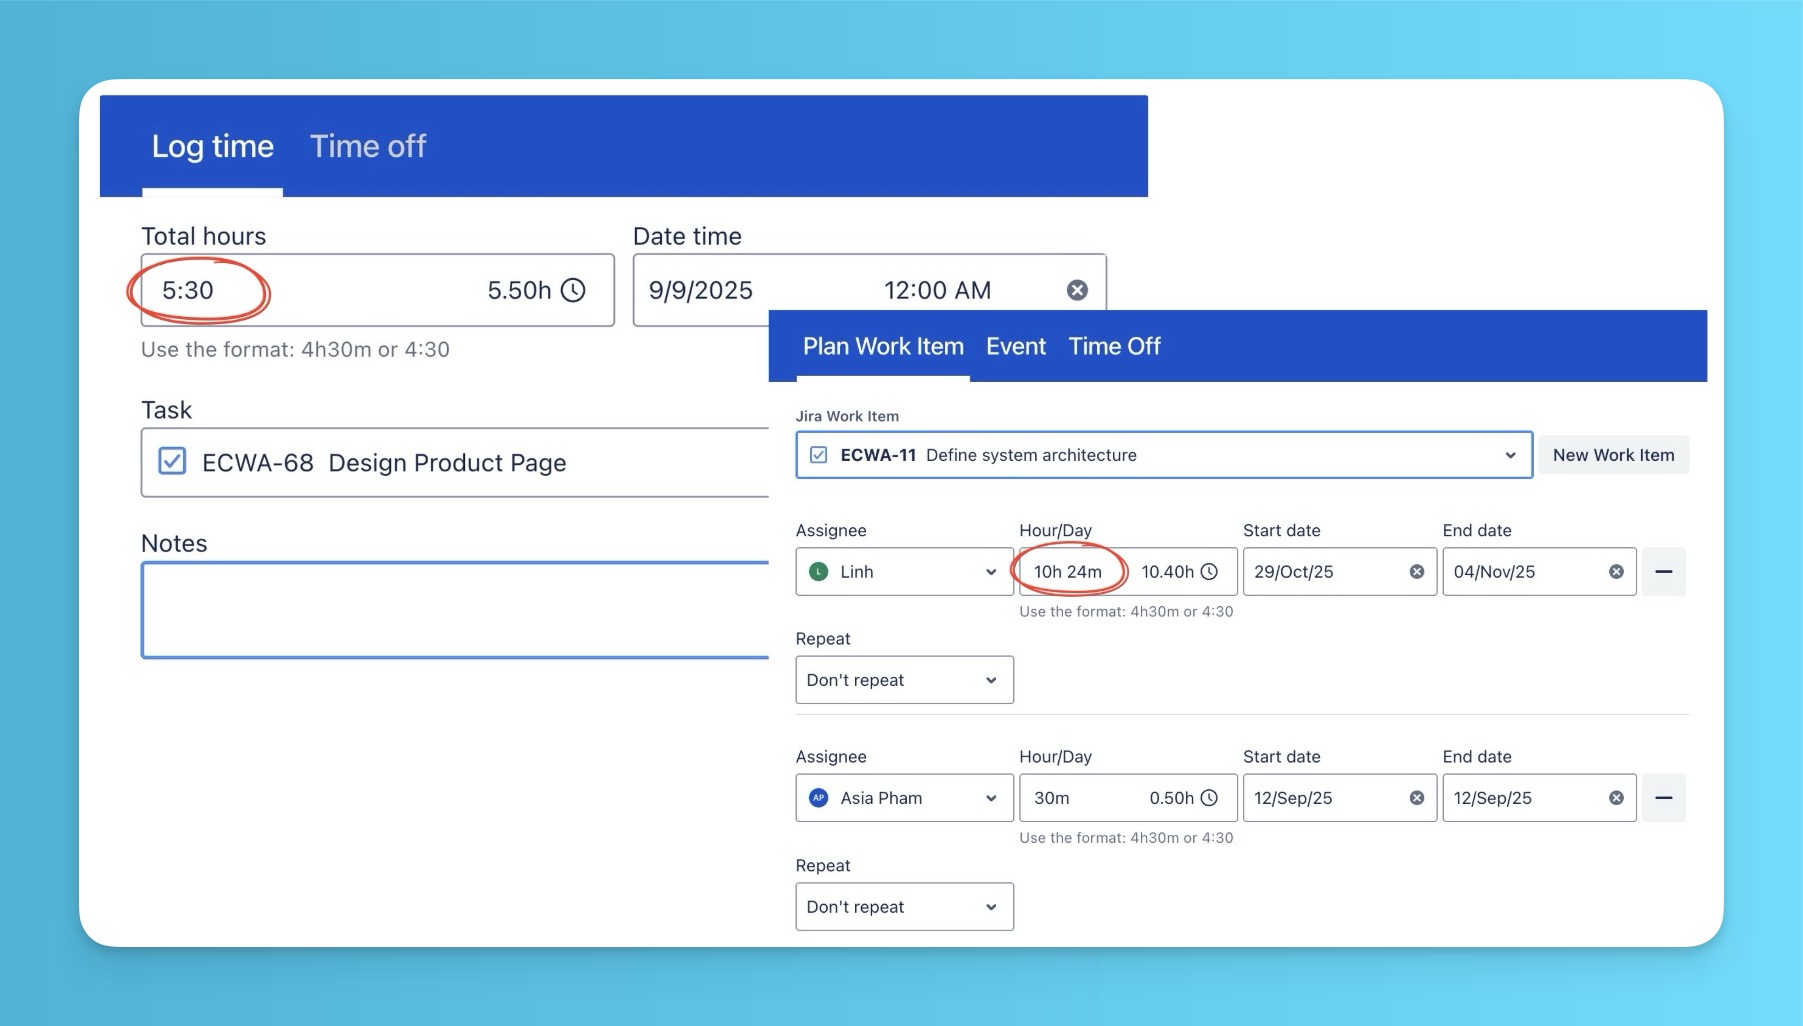Open the first Repeat dropdown under Linh
Image resolution: width=1803 pixels, height=1026 pixels.
(904, 680)
